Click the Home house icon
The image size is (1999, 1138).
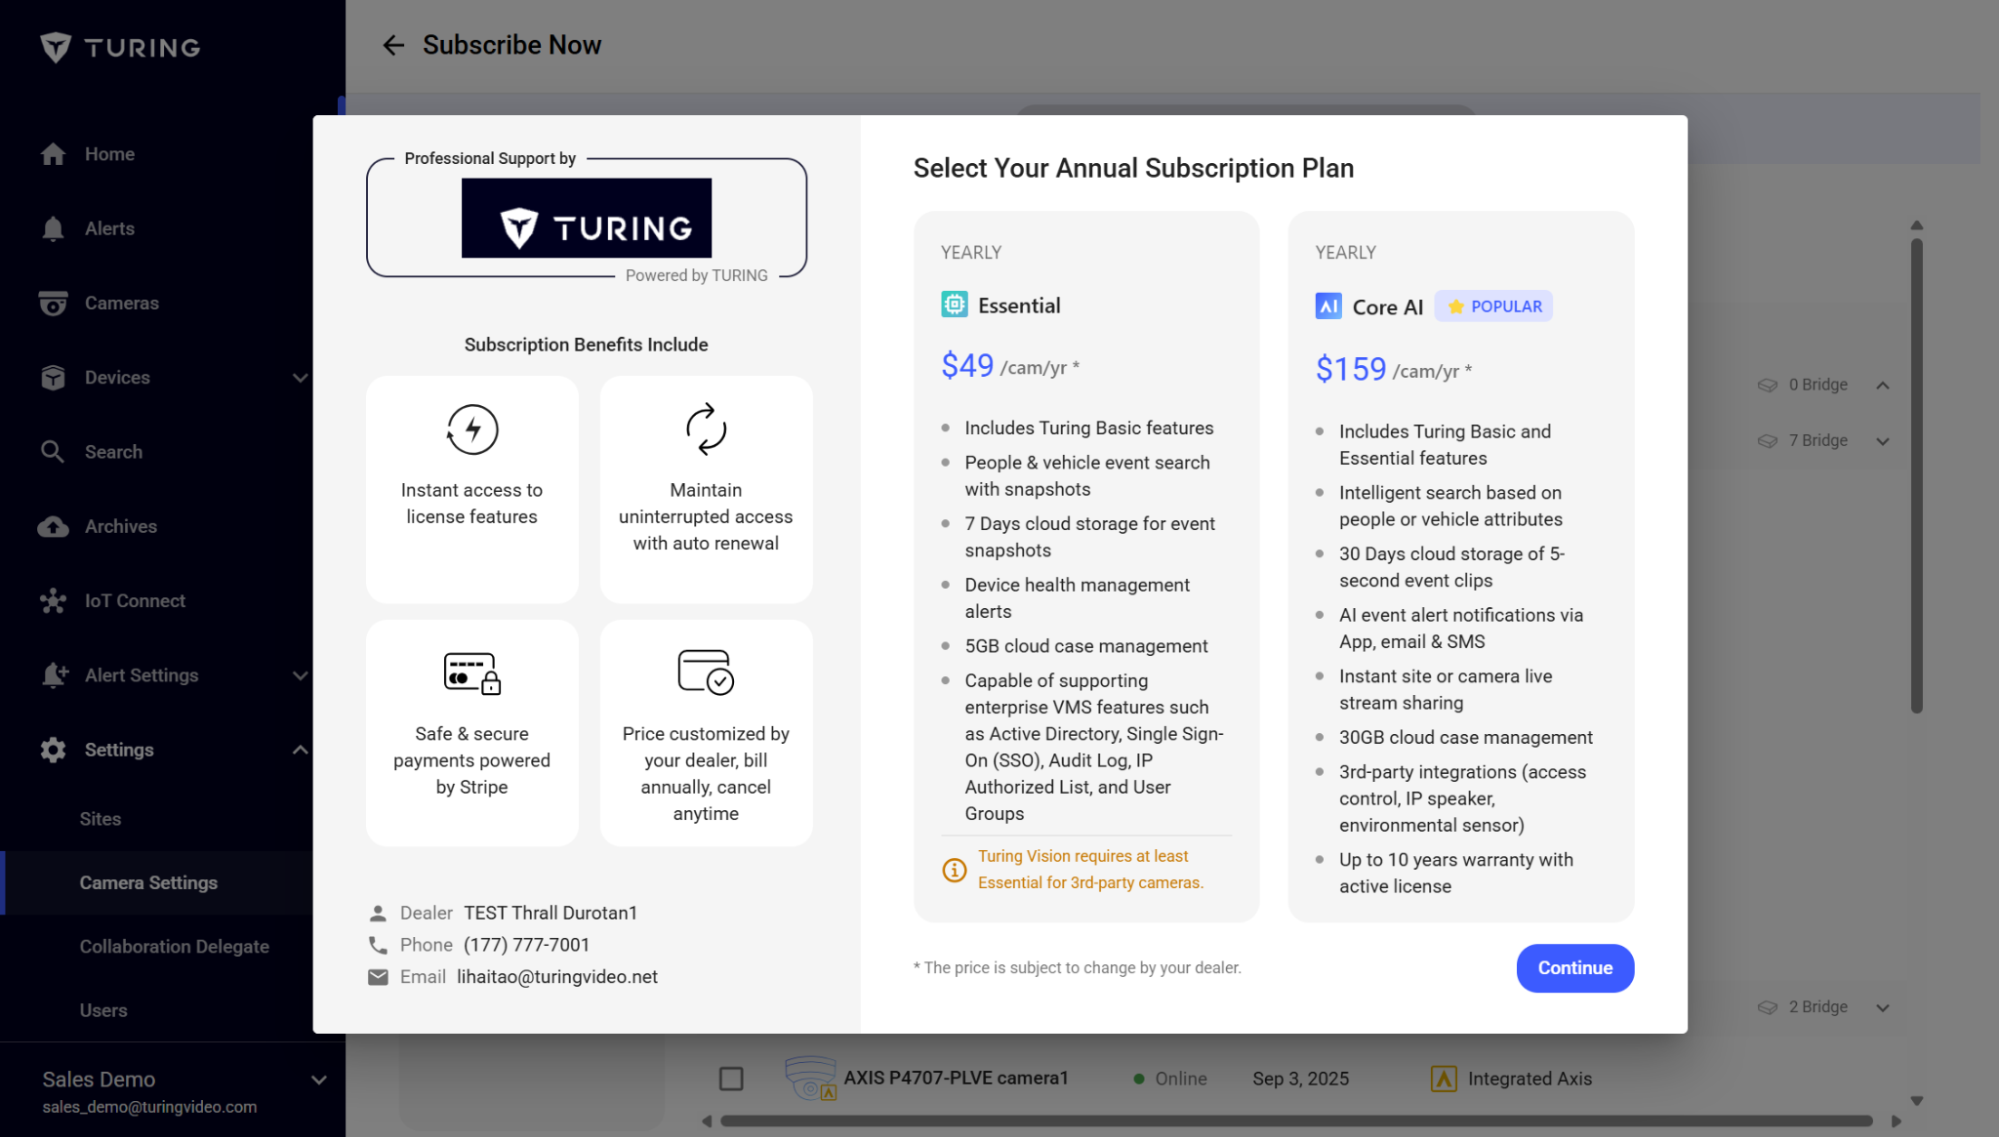pos(53,154)
